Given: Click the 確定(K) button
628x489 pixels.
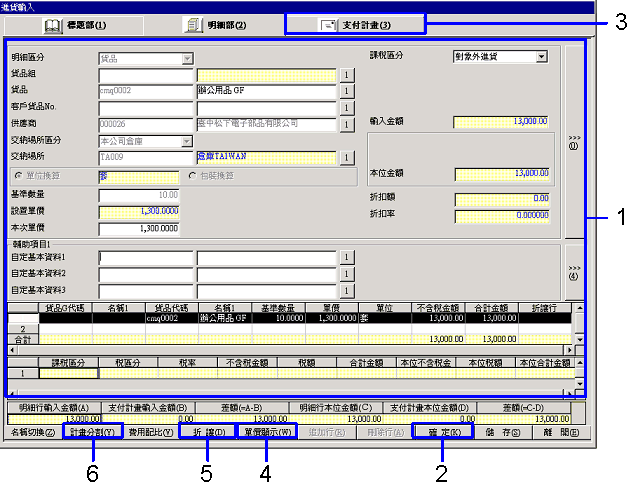Looking at the screenshot, I should point(441,432).
